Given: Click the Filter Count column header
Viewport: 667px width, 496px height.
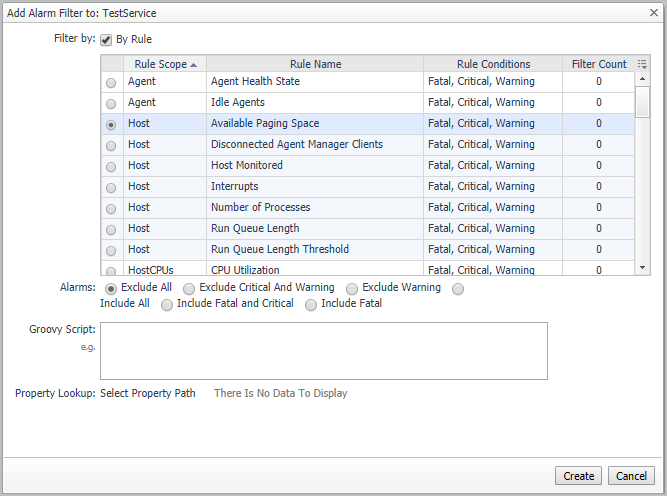Looking at the screenshot, I should [x=598, y=64].
